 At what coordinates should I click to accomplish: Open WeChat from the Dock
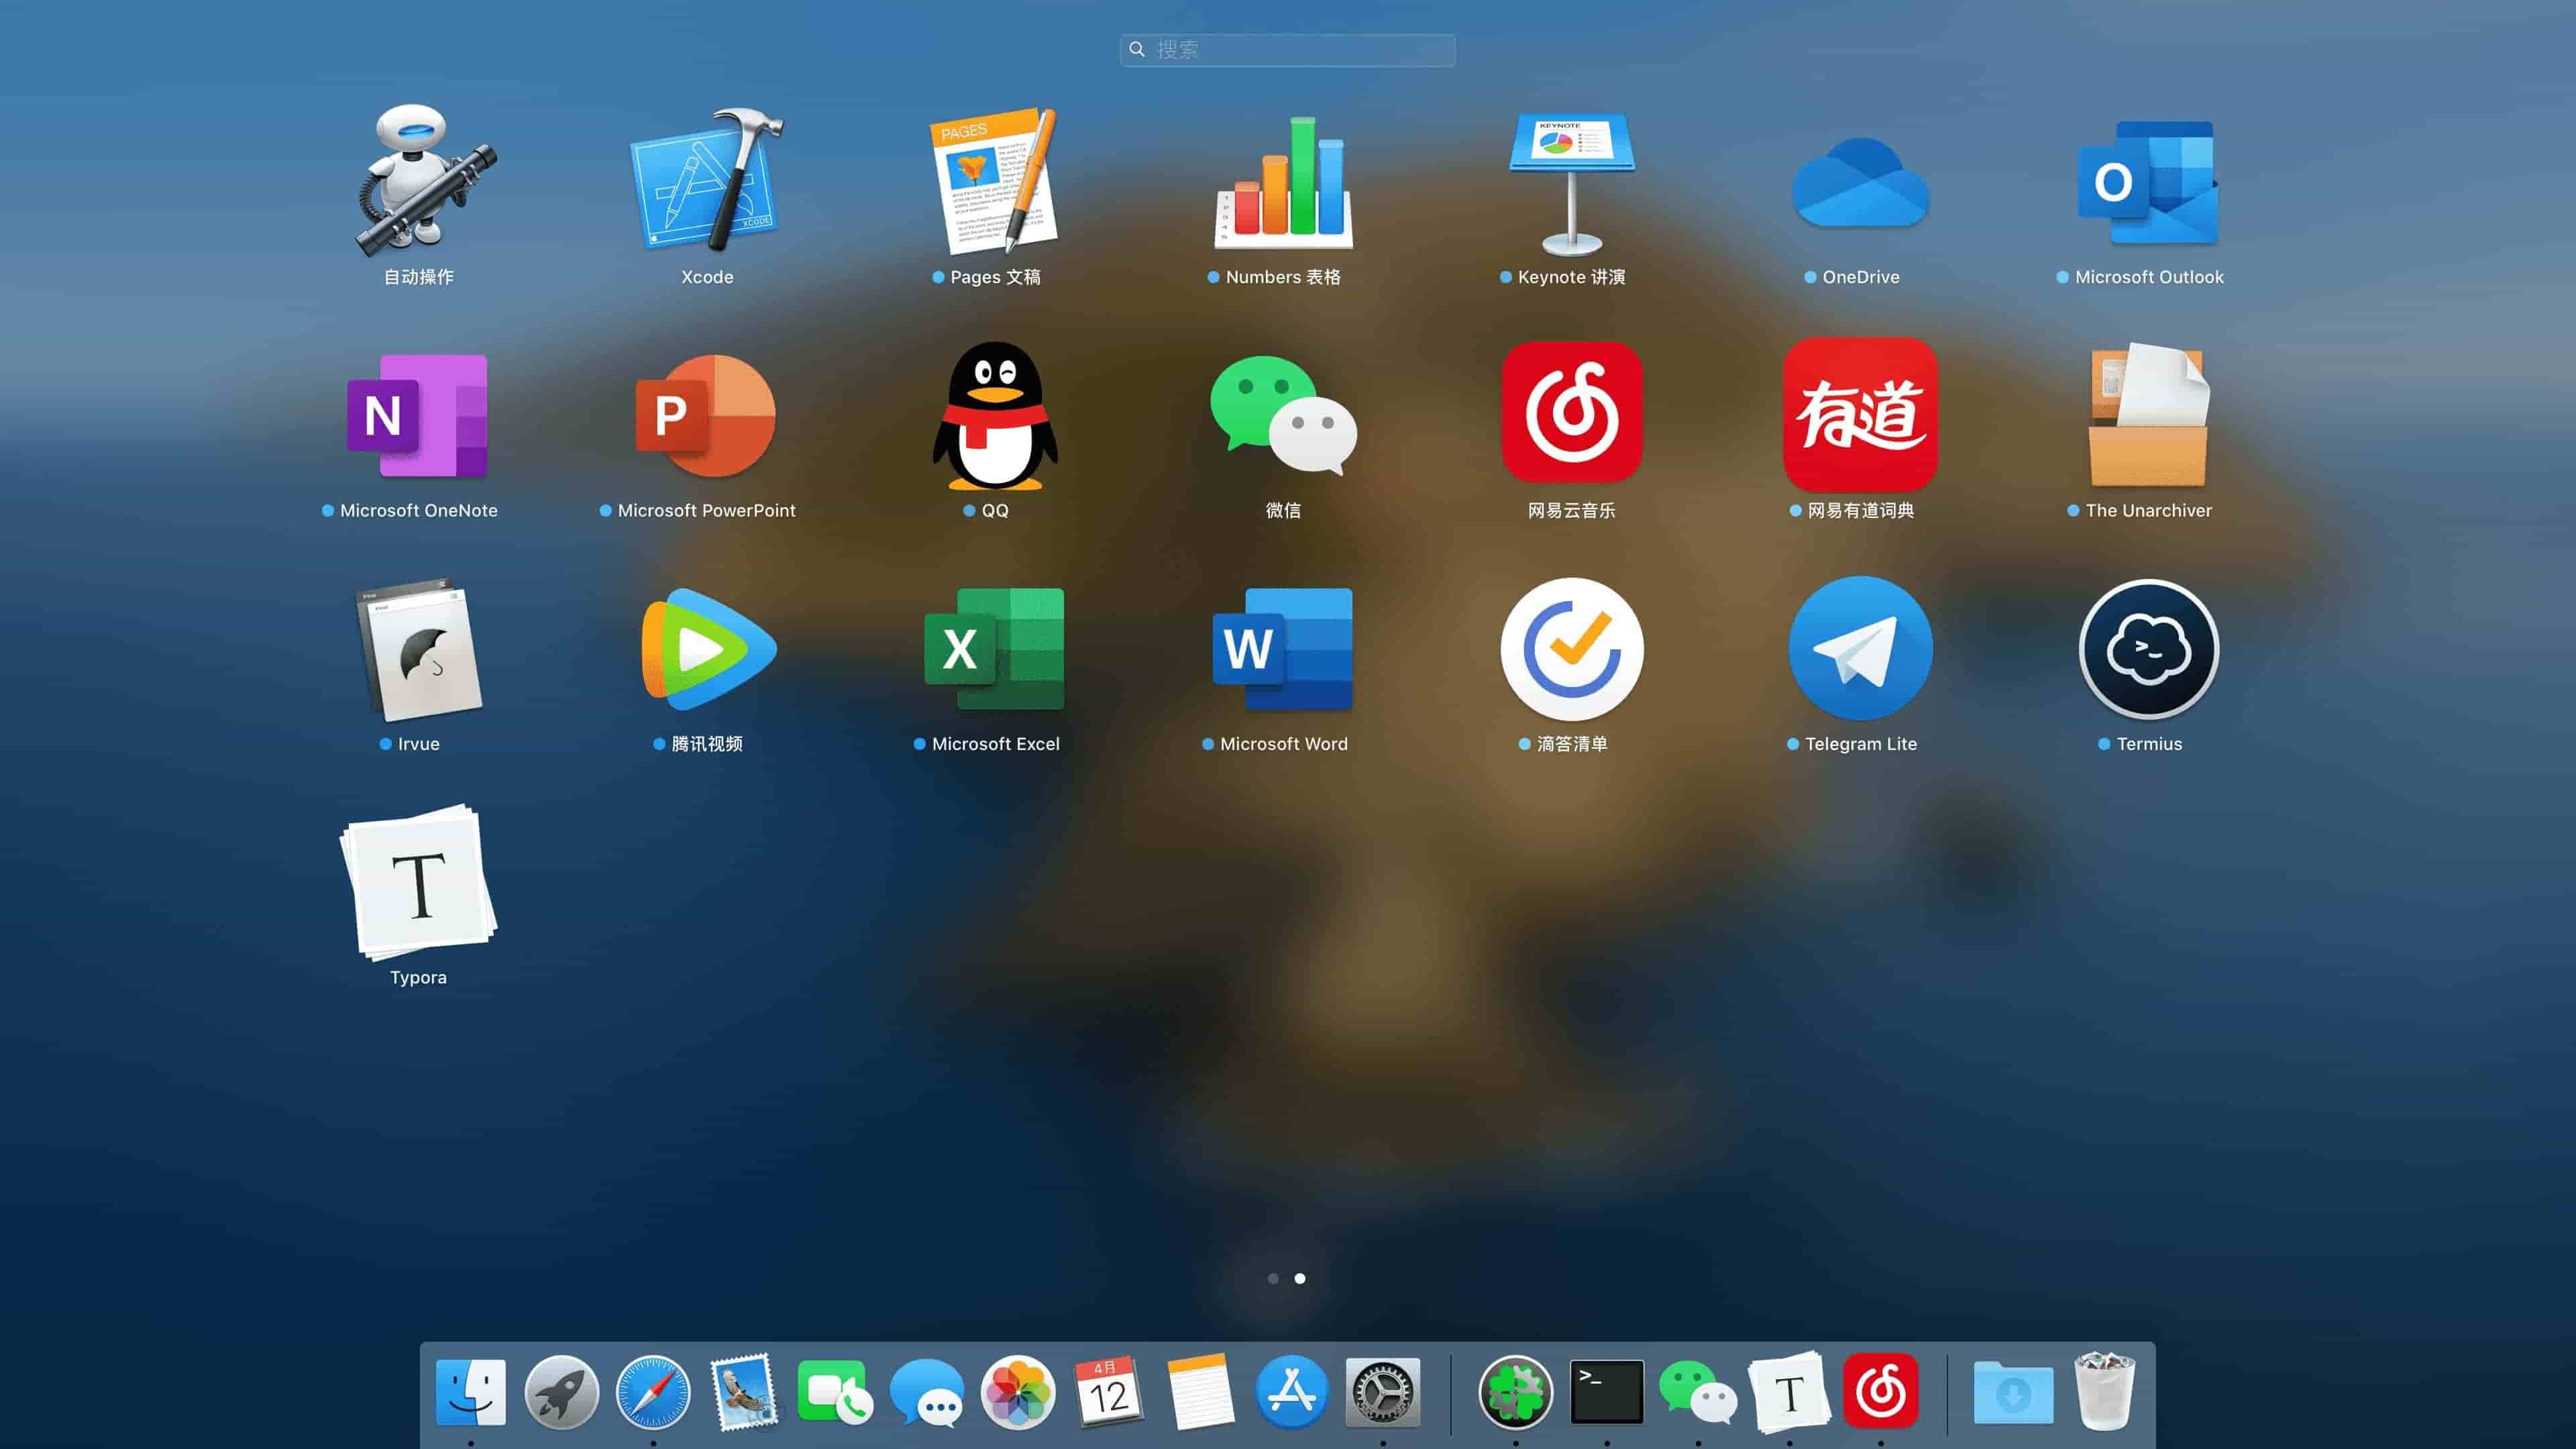click(x=1698, y=1391)
